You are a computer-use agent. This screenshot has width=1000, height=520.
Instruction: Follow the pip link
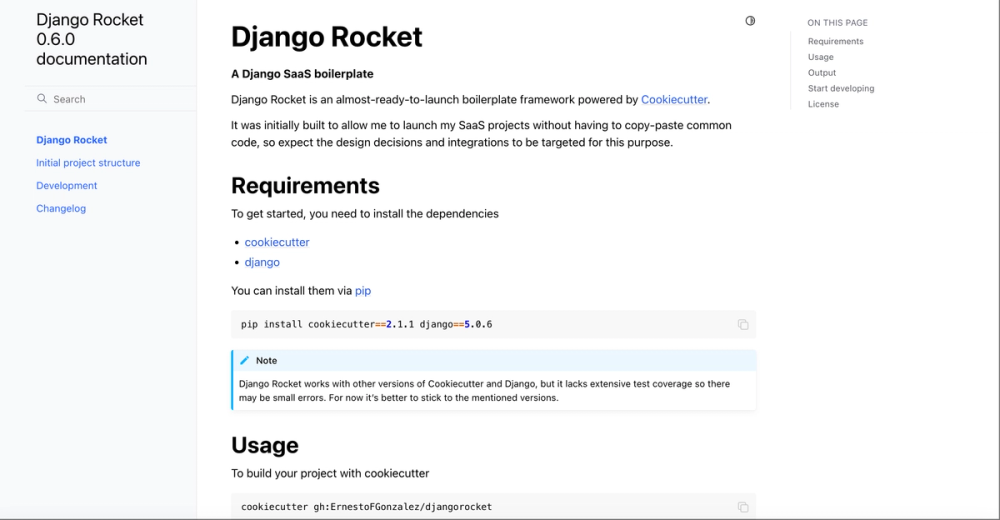click(363, 291)
